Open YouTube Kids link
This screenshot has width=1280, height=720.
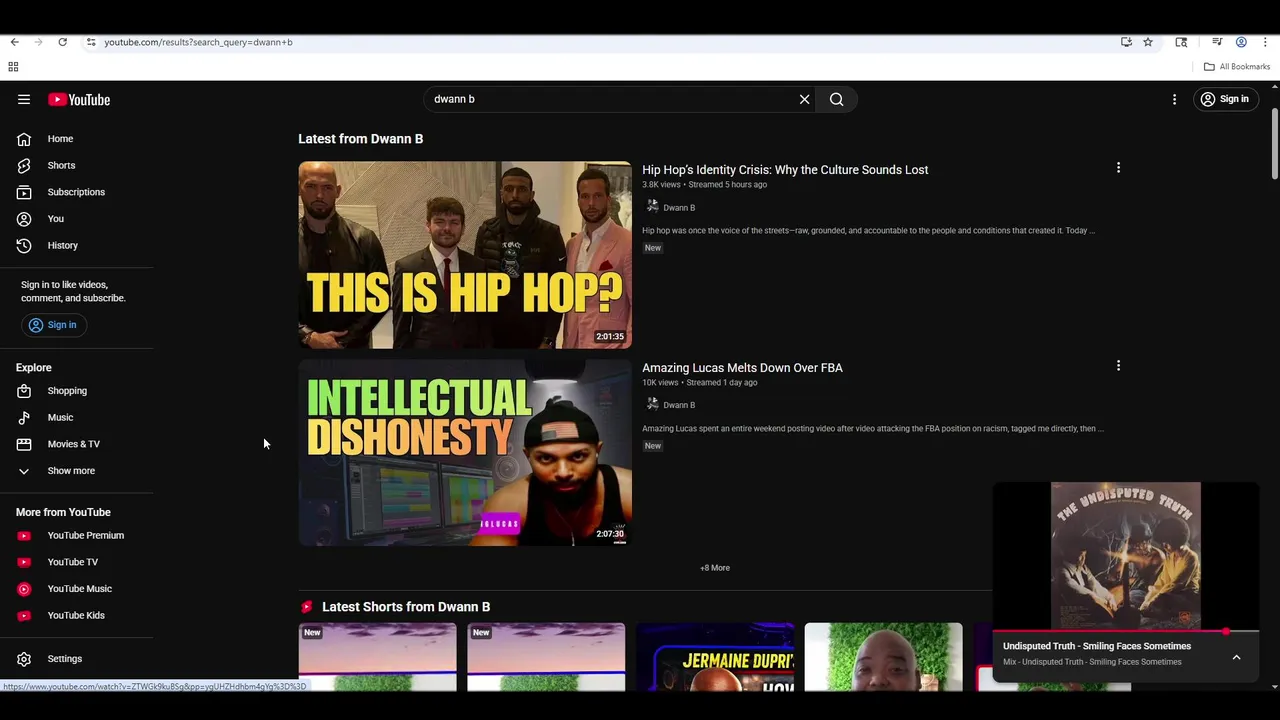(77, 615)
